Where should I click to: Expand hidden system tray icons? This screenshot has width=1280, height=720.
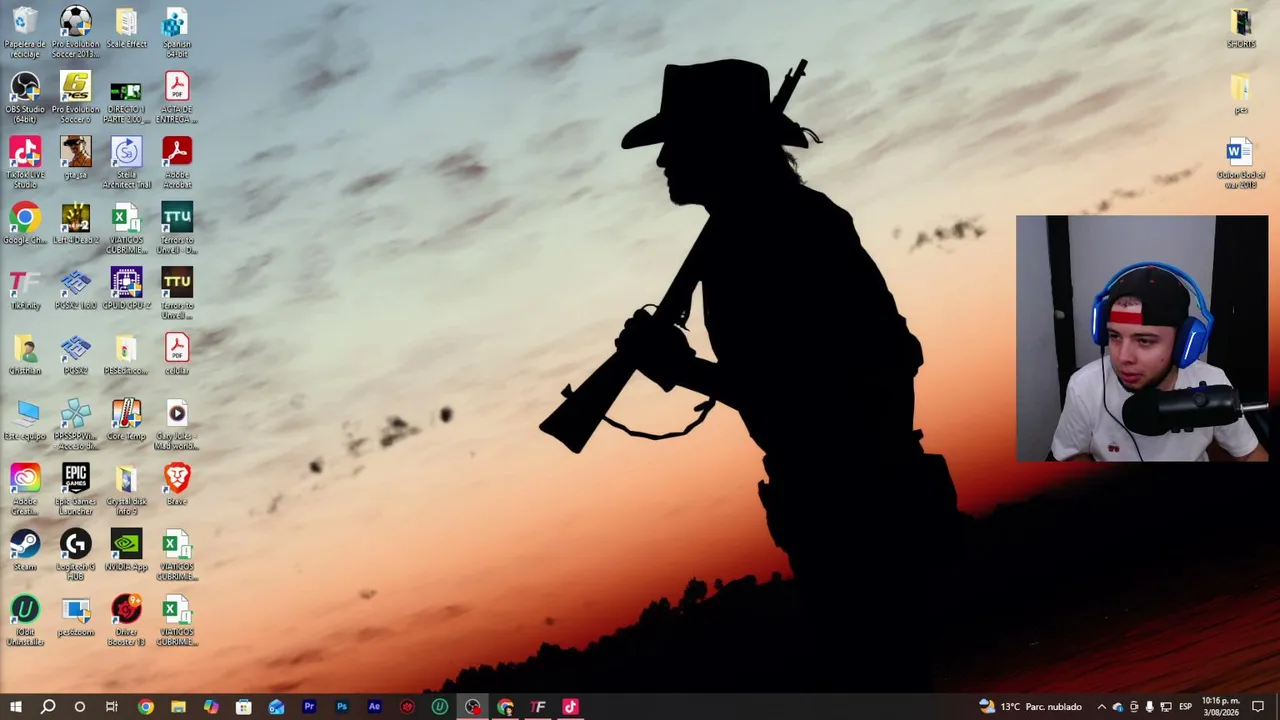(x=1101, y=707)
